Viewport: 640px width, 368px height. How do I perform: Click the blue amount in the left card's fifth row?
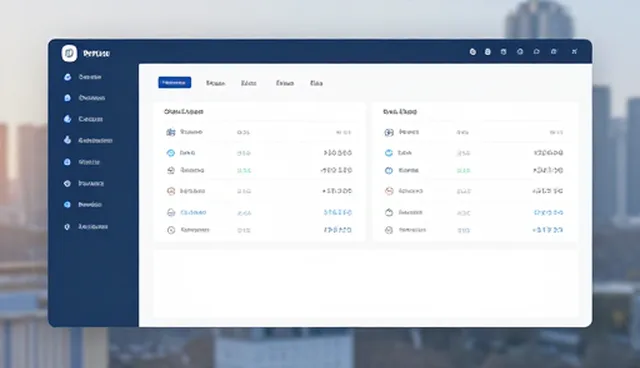coord(338,213)
